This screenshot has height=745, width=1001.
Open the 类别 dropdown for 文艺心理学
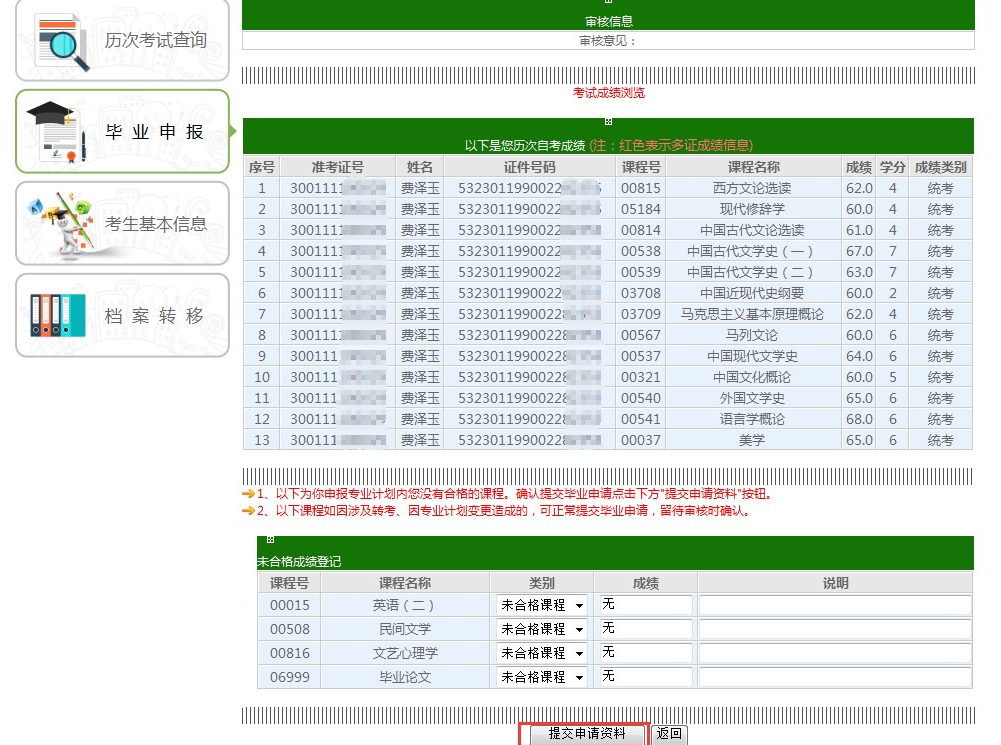tap(543, 653)
